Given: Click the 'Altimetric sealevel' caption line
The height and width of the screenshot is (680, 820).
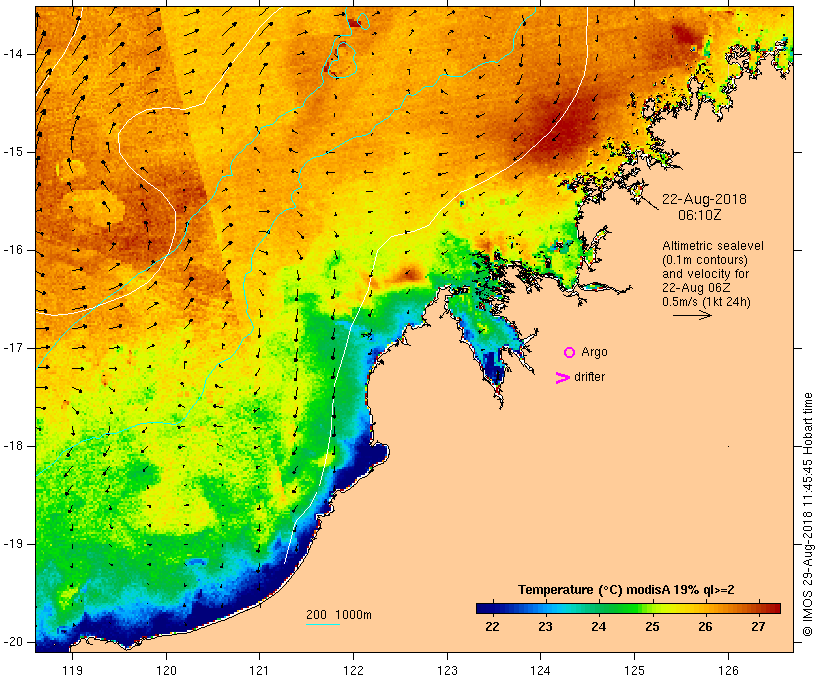Looking at the screenshot, I should [713, 246].
